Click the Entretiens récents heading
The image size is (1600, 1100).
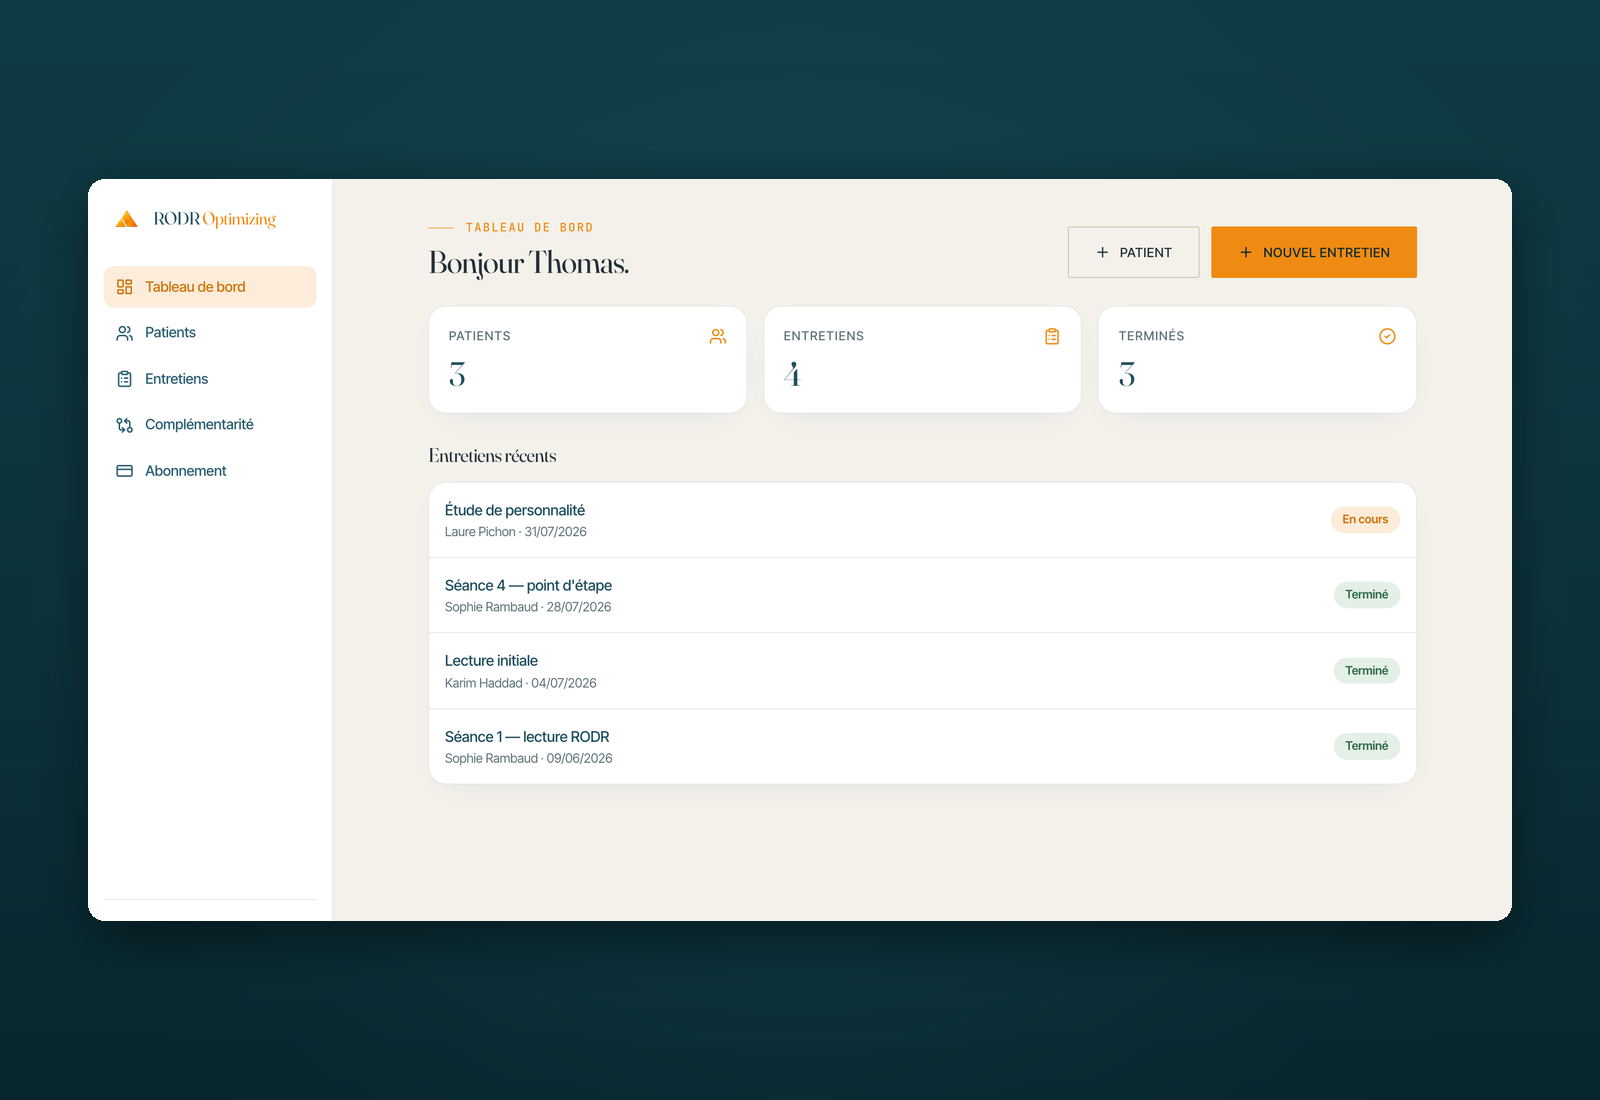click(492, 456)
